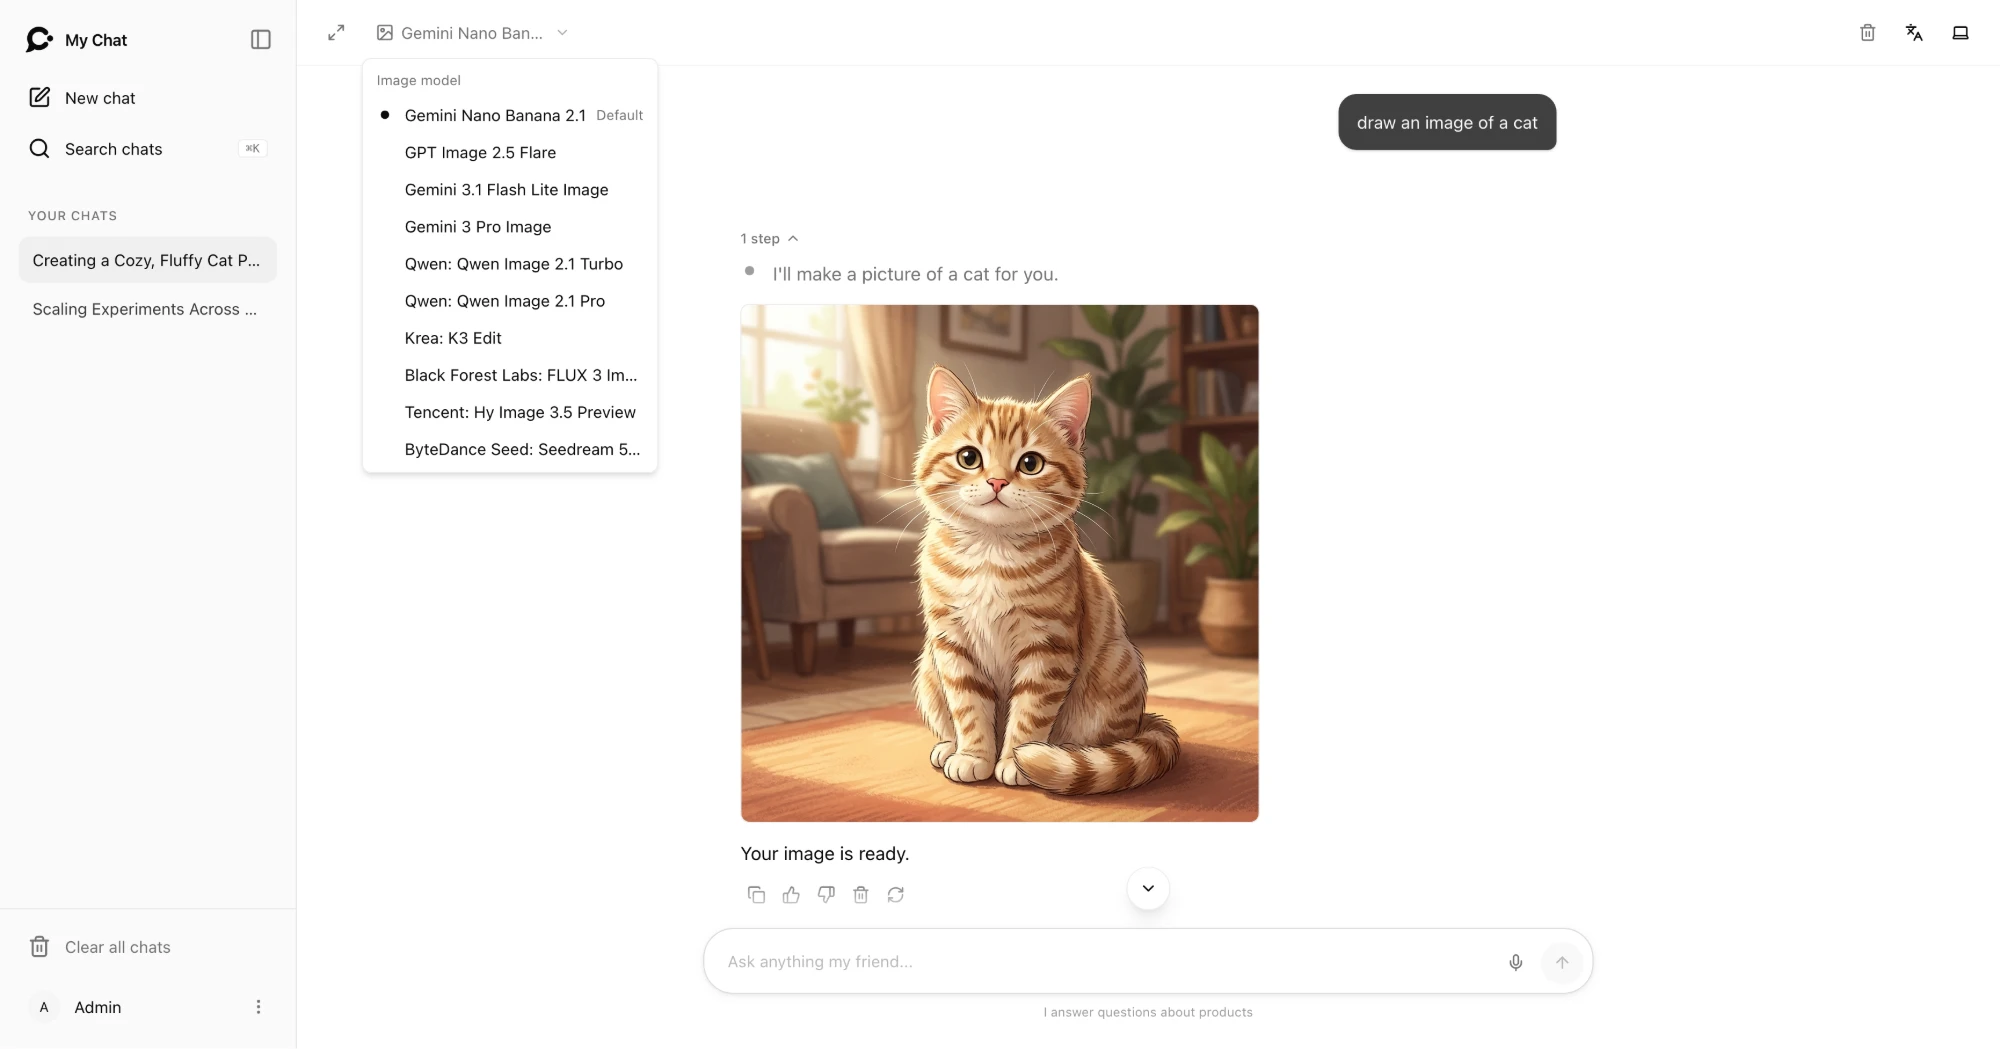Select Krea: K3 Edit model
The width and height of the screenshot is (2000, 1049).
[x=510, y=338]
